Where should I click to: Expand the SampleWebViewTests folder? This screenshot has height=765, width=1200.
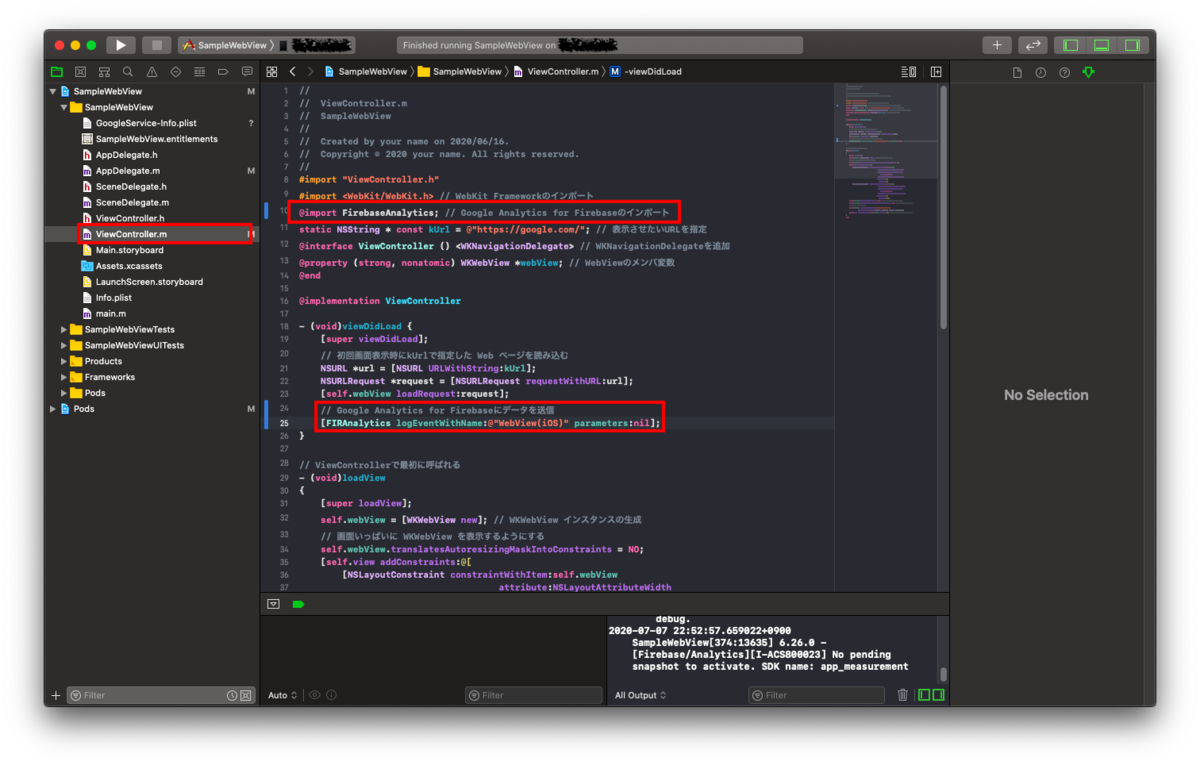click(x=64, y=329)
